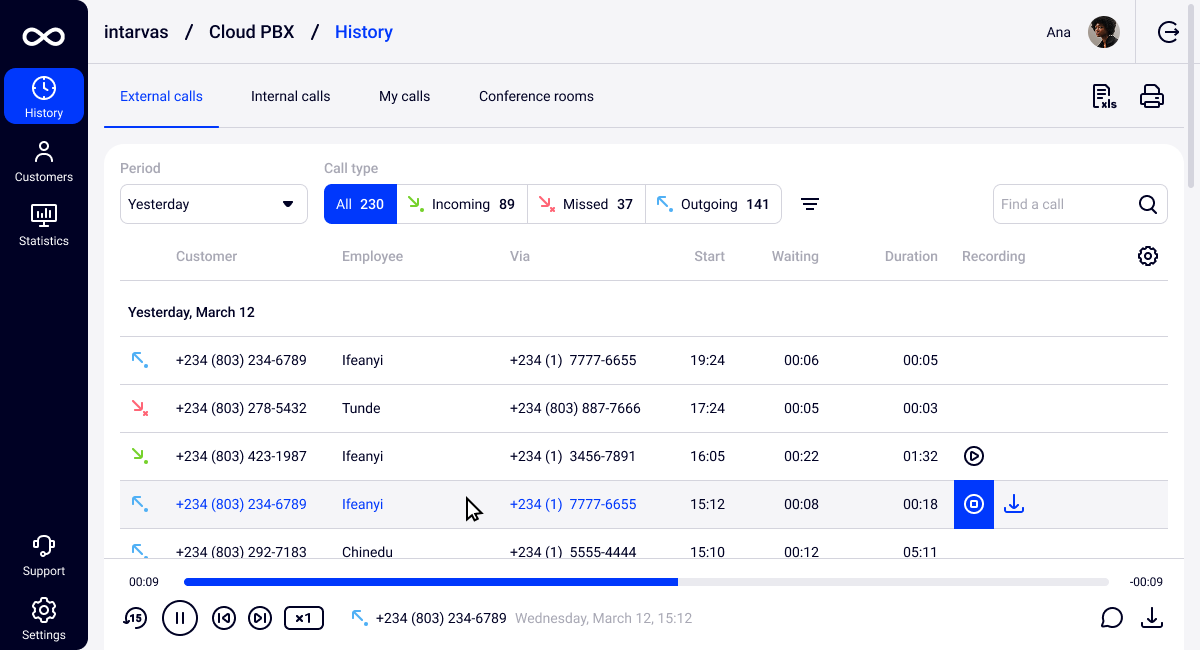Toggle the Outgoing calls filter
1200x650 pixels.
(713, 204)
